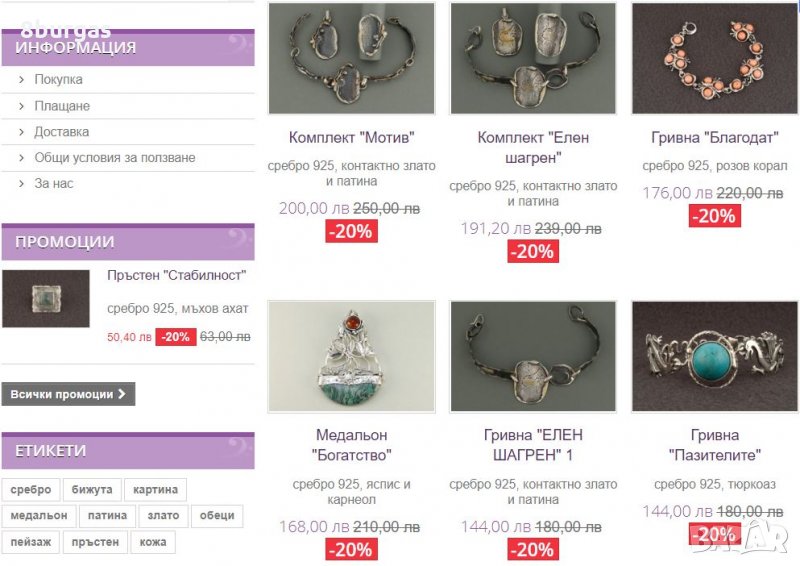Click the Гривна "ЕЛЕН ШАГРЕН" 1 title
Screen dimensions: 800x566
533,445
